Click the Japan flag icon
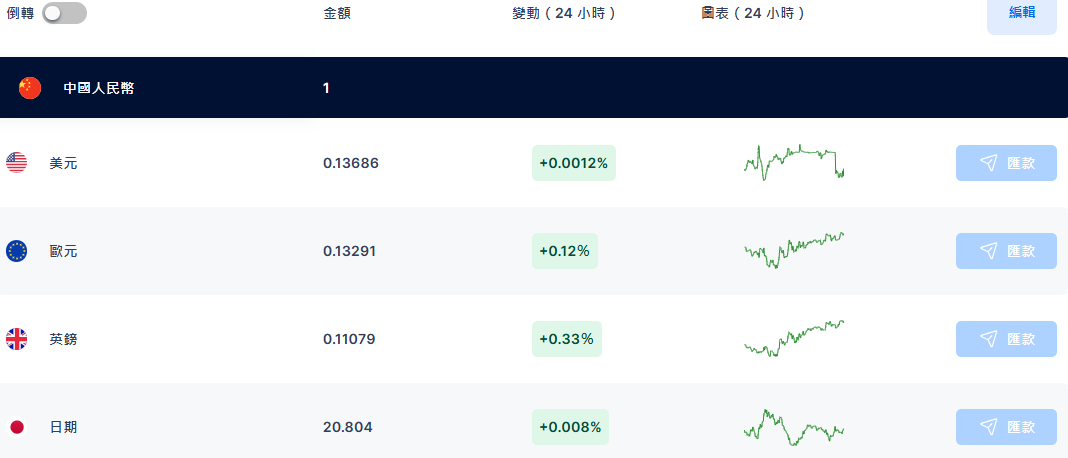Screen dimensions: 1068x458 point(16,427)
